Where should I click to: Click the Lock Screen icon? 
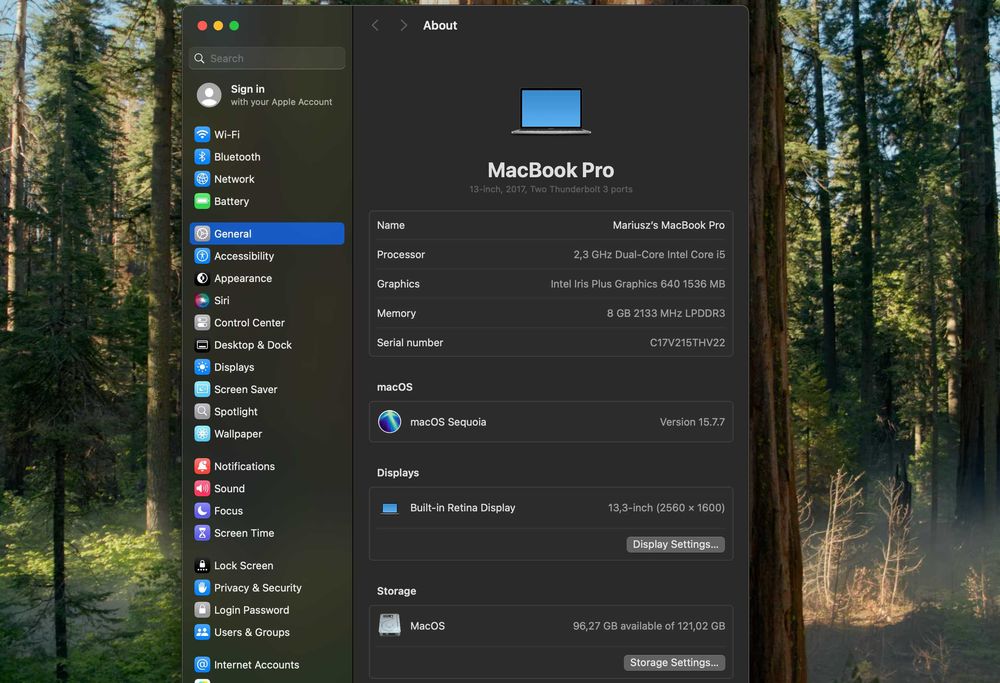coord(202,566)
